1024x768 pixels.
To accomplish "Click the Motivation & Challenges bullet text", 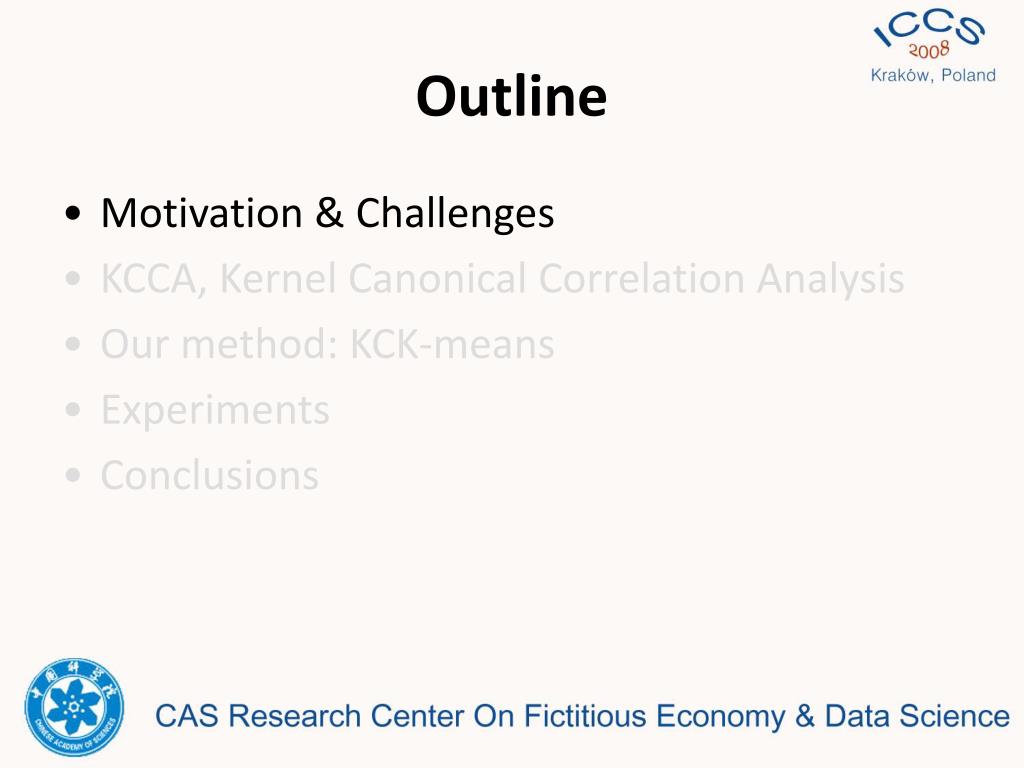I will [x=327, y=213].
